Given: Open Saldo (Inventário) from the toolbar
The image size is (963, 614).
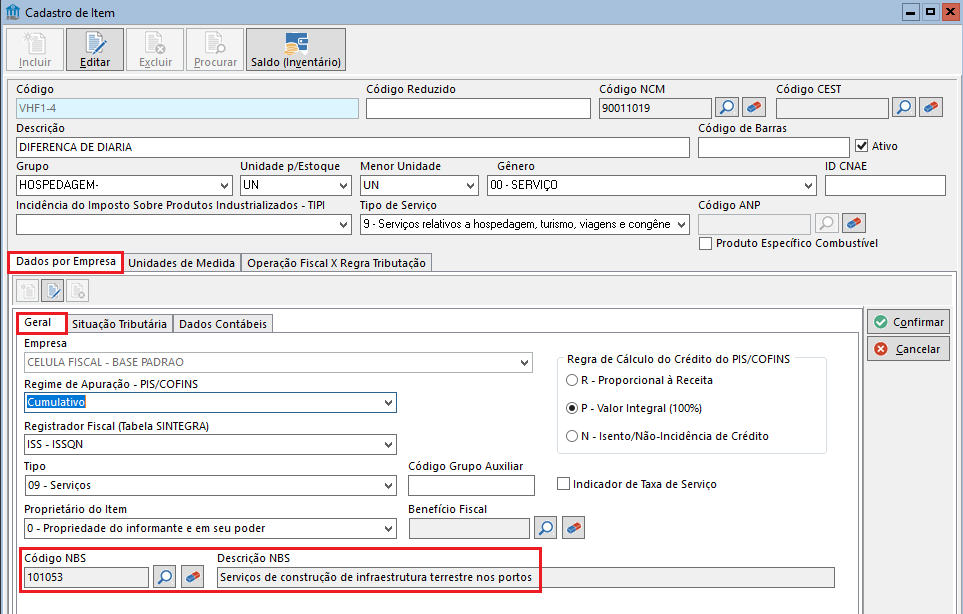Looking at the screenshot, I should pyautogui.click(x=296, y=50).
